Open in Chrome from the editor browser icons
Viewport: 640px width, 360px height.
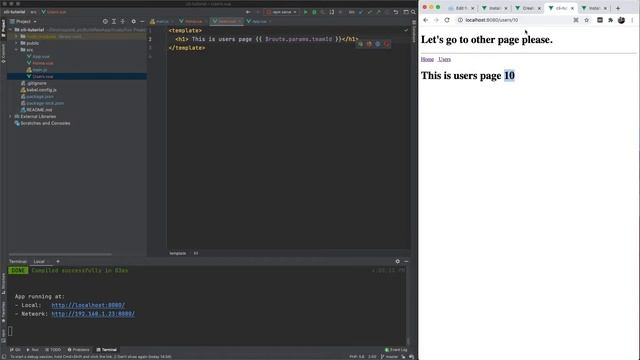[360, 44]
